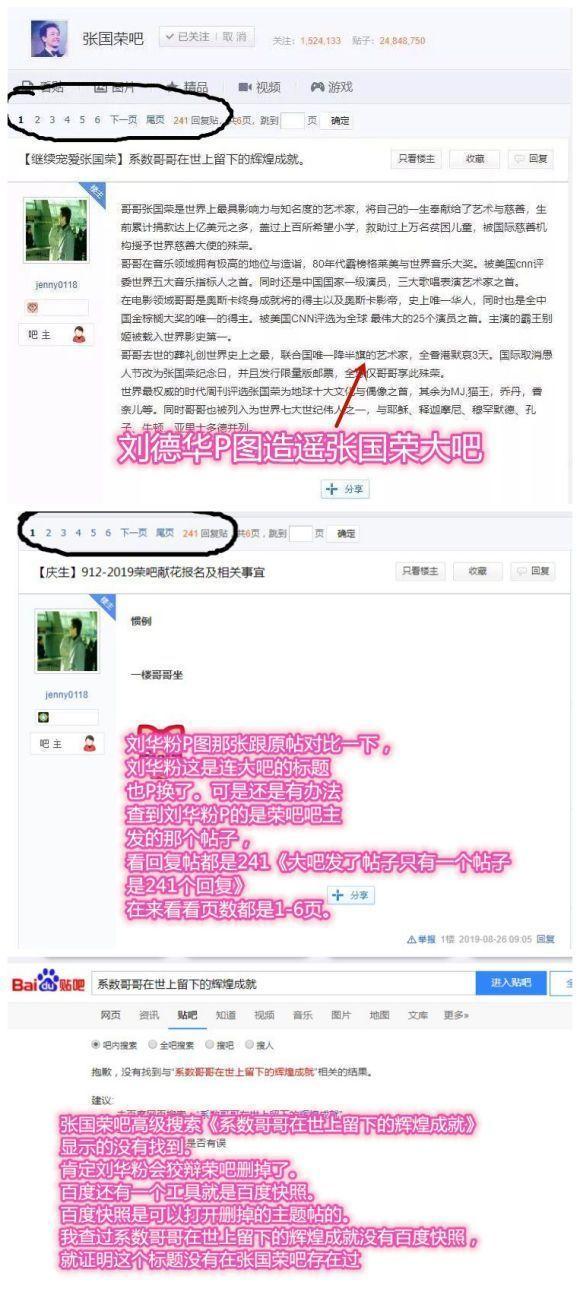Select the 全吧搜索 radio option
This screenshot has width=580, height=1295.
[x=153, y=1044]
